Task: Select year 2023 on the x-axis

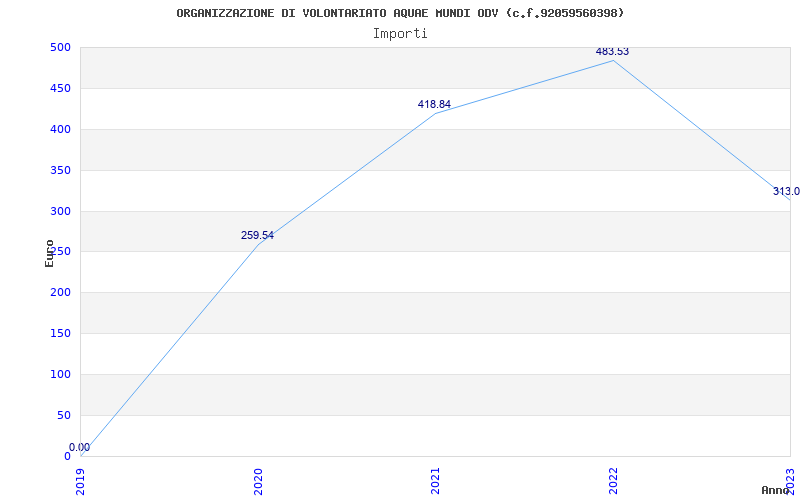Action: (x=790, y=481)
